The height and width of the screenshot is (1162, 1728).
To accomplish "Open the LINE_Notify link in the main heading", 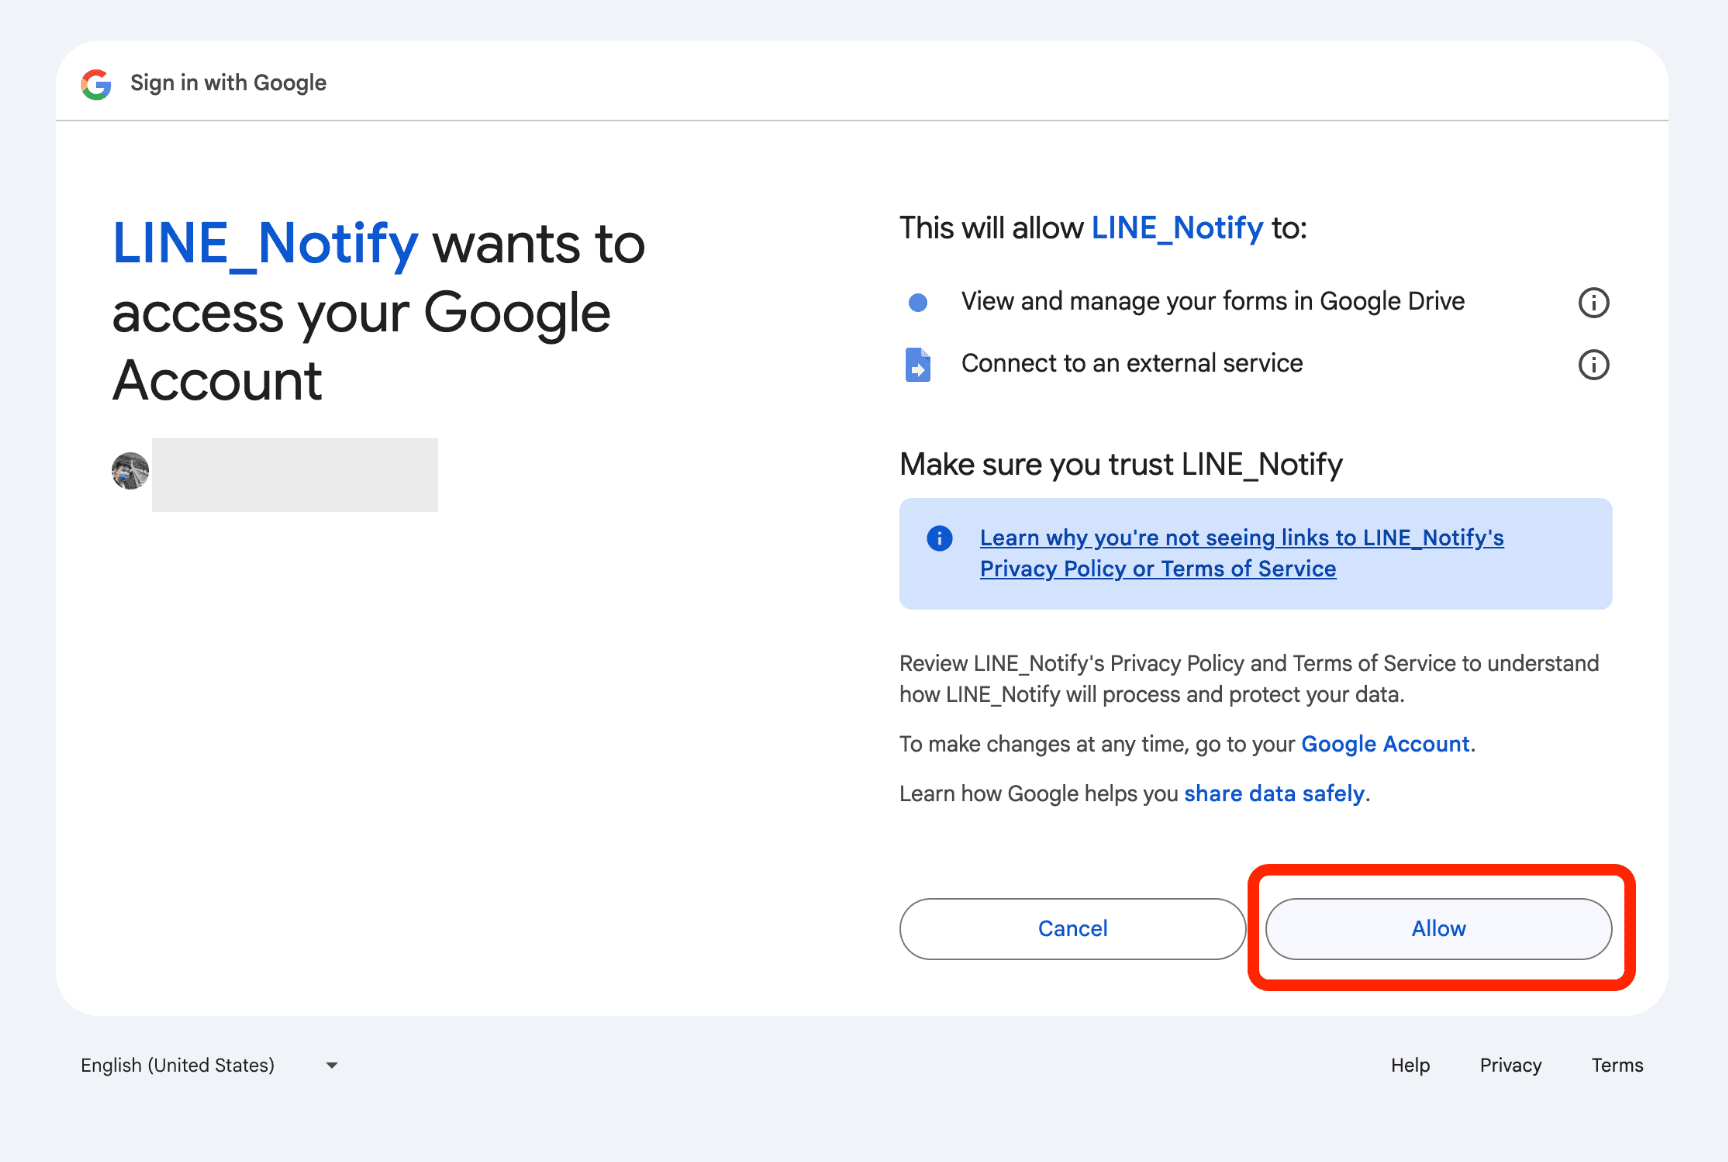I will [265, 244].
